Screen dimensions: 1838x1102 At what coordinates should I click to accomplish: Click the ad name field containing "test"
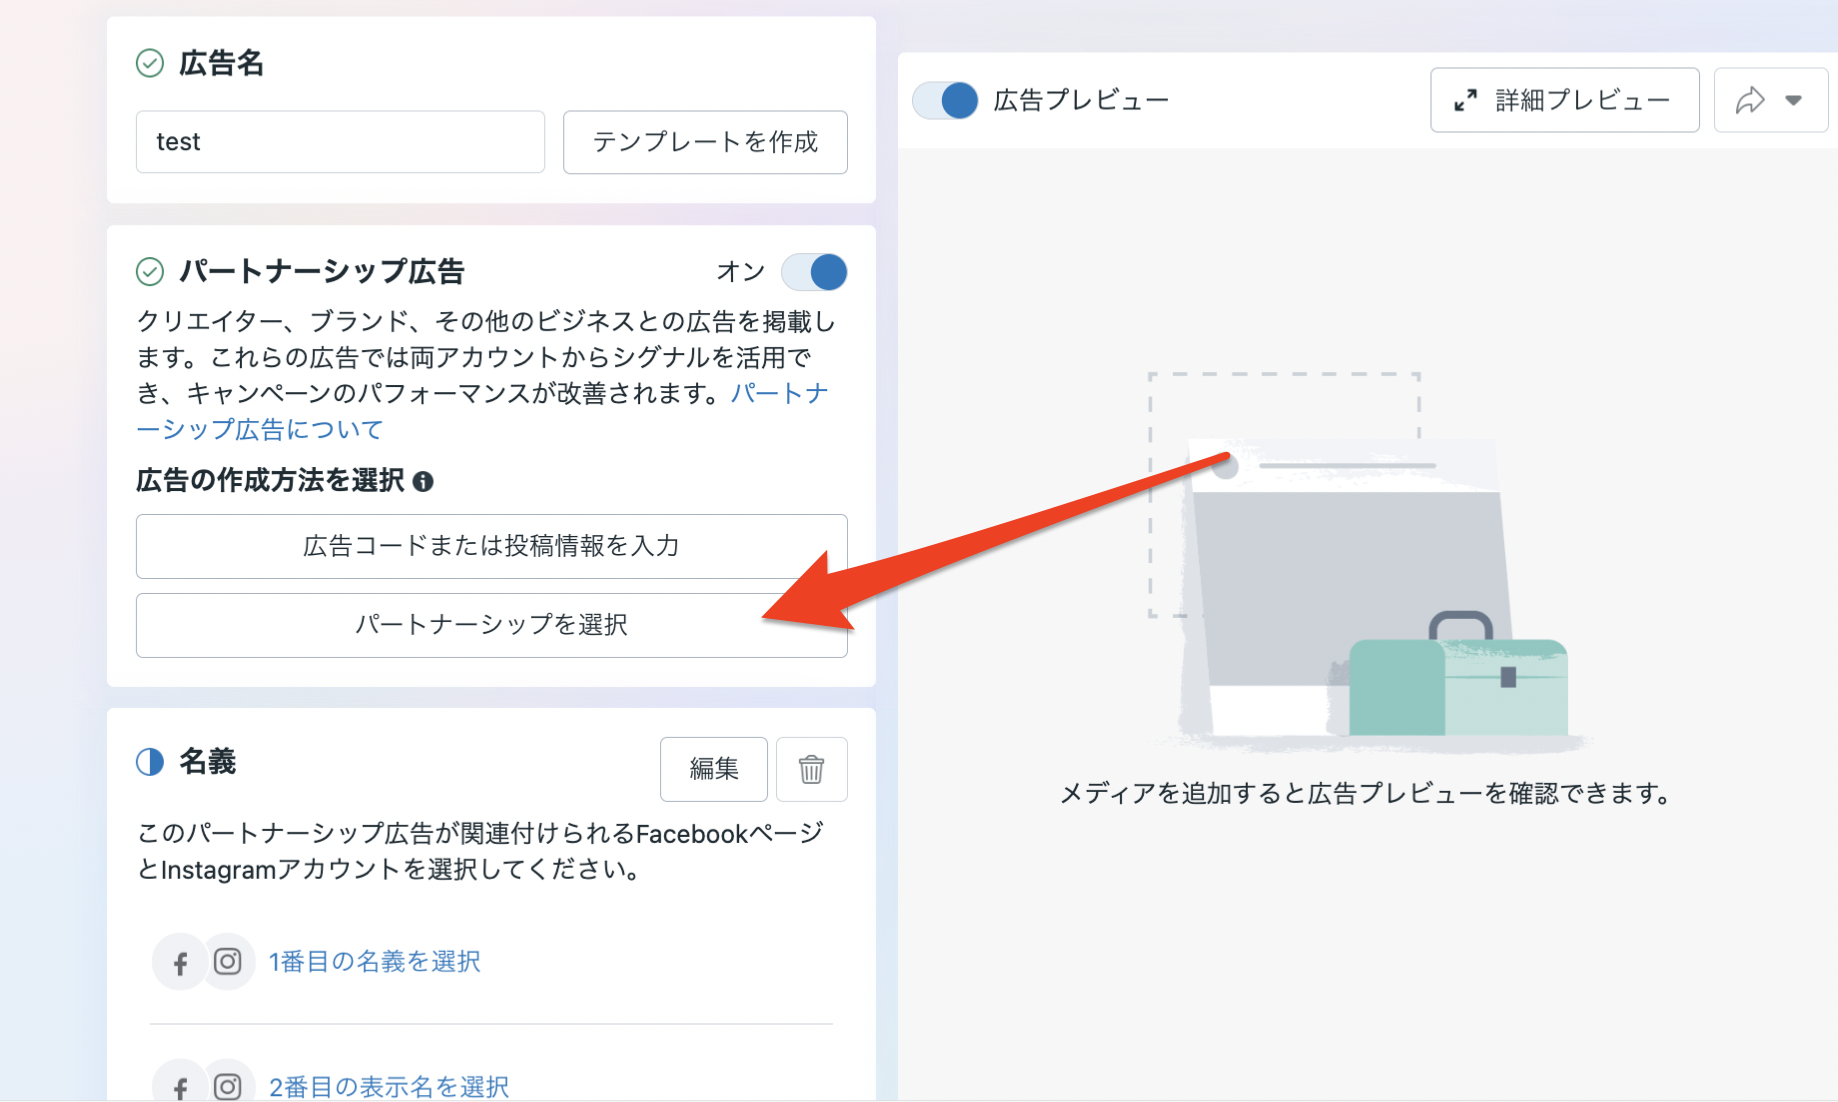[340, 142]
